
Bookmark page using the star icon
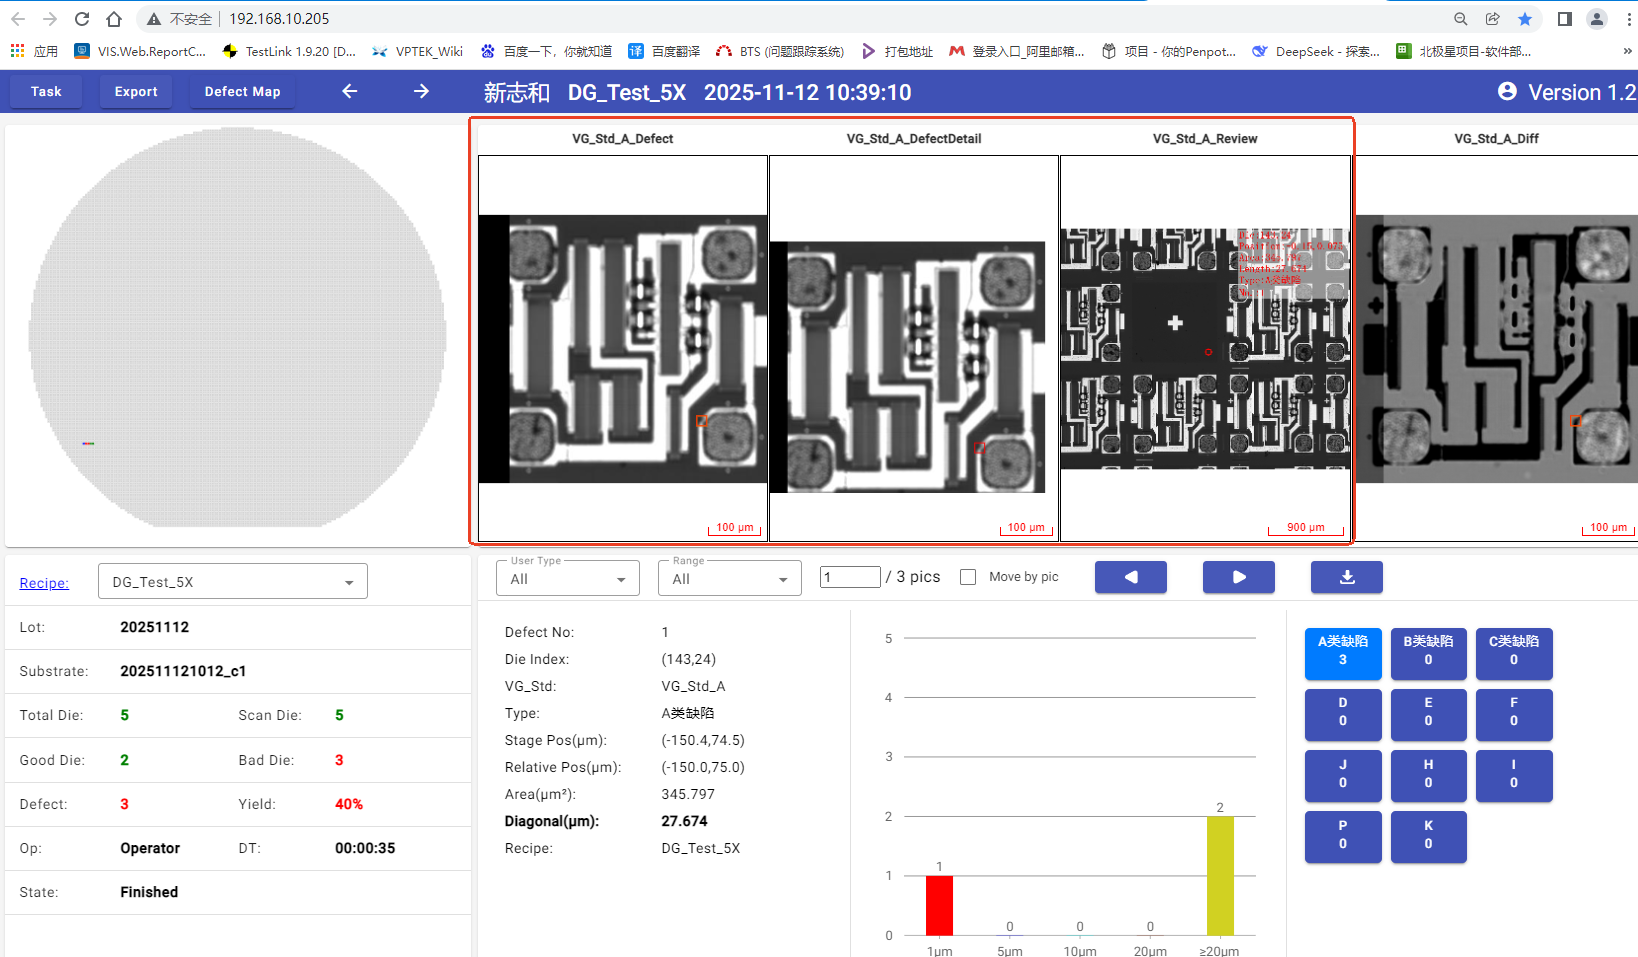point(1524,19)
